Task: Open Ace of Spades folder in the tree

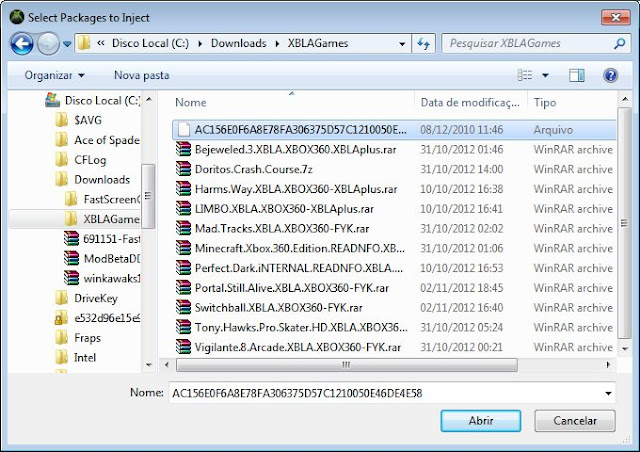Action: [98, 140]
